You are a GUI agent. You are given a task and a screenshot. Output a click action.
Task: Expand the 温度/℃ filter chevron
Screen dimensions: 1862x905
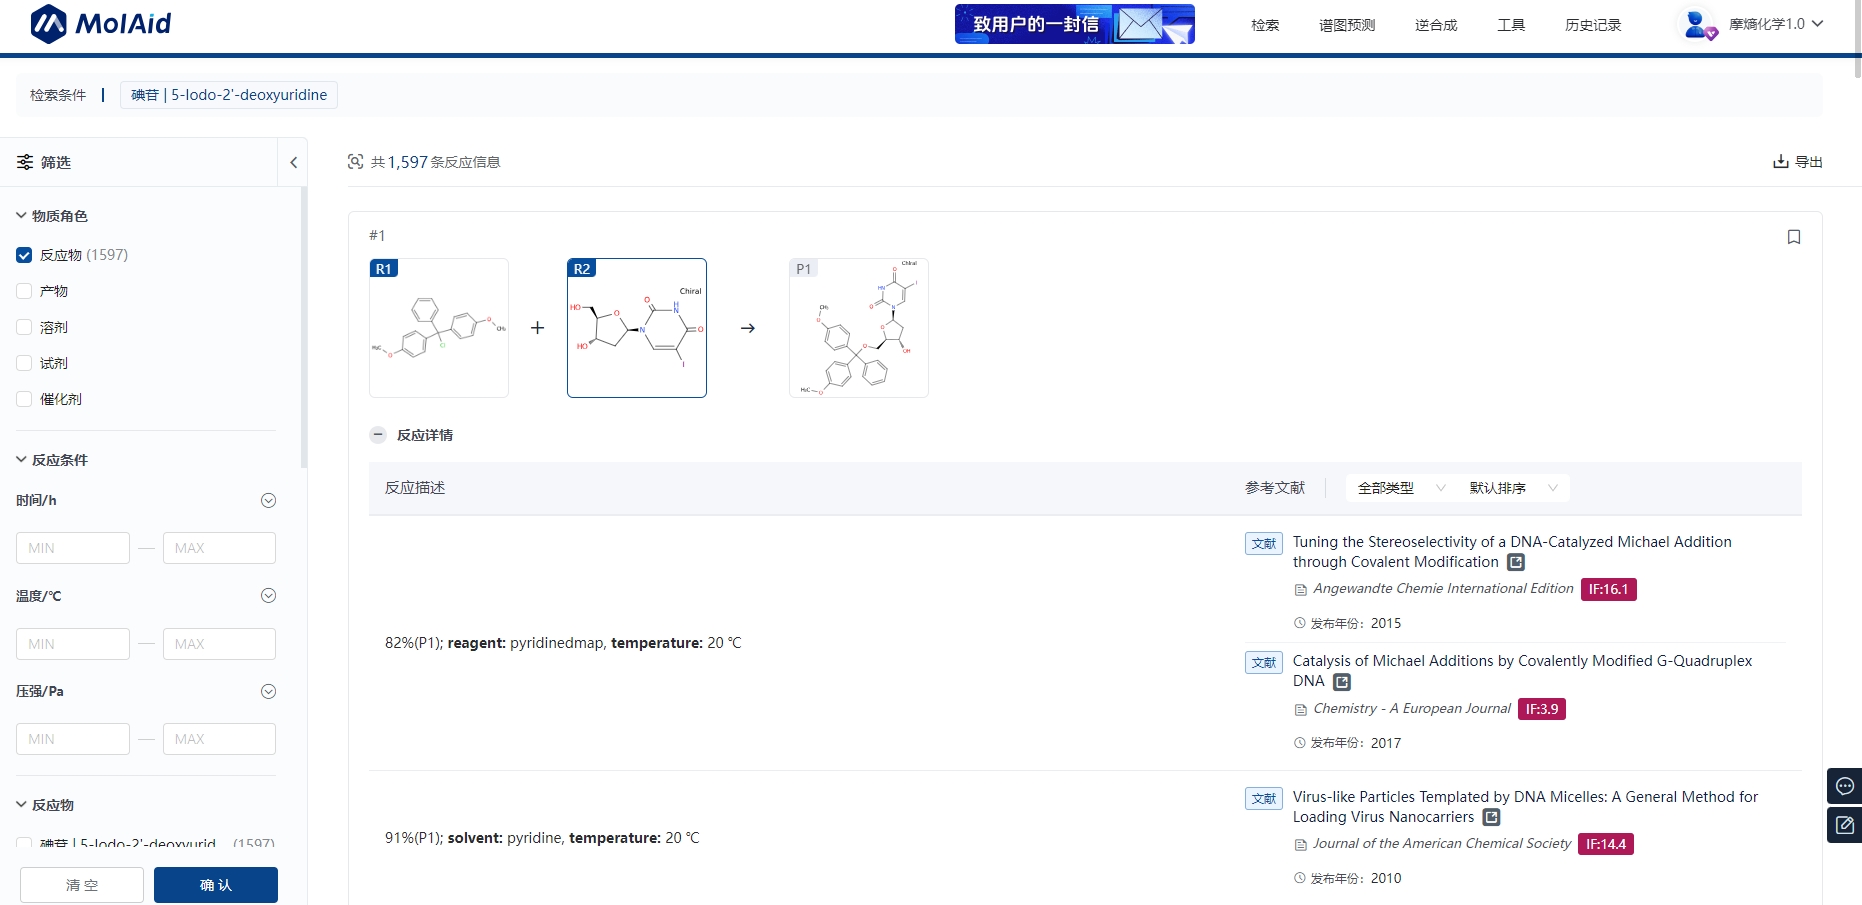(x=268, y=596)
